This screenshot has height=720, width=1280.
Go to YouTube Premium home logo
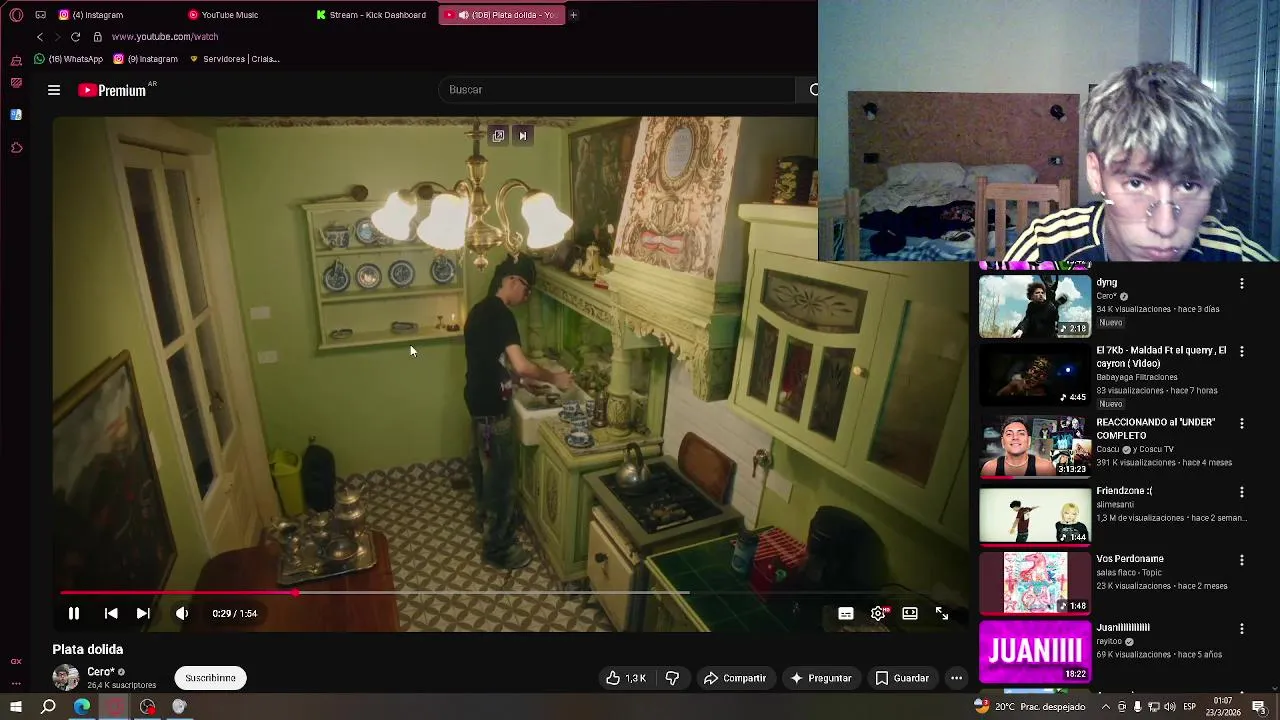click(112, 90)
